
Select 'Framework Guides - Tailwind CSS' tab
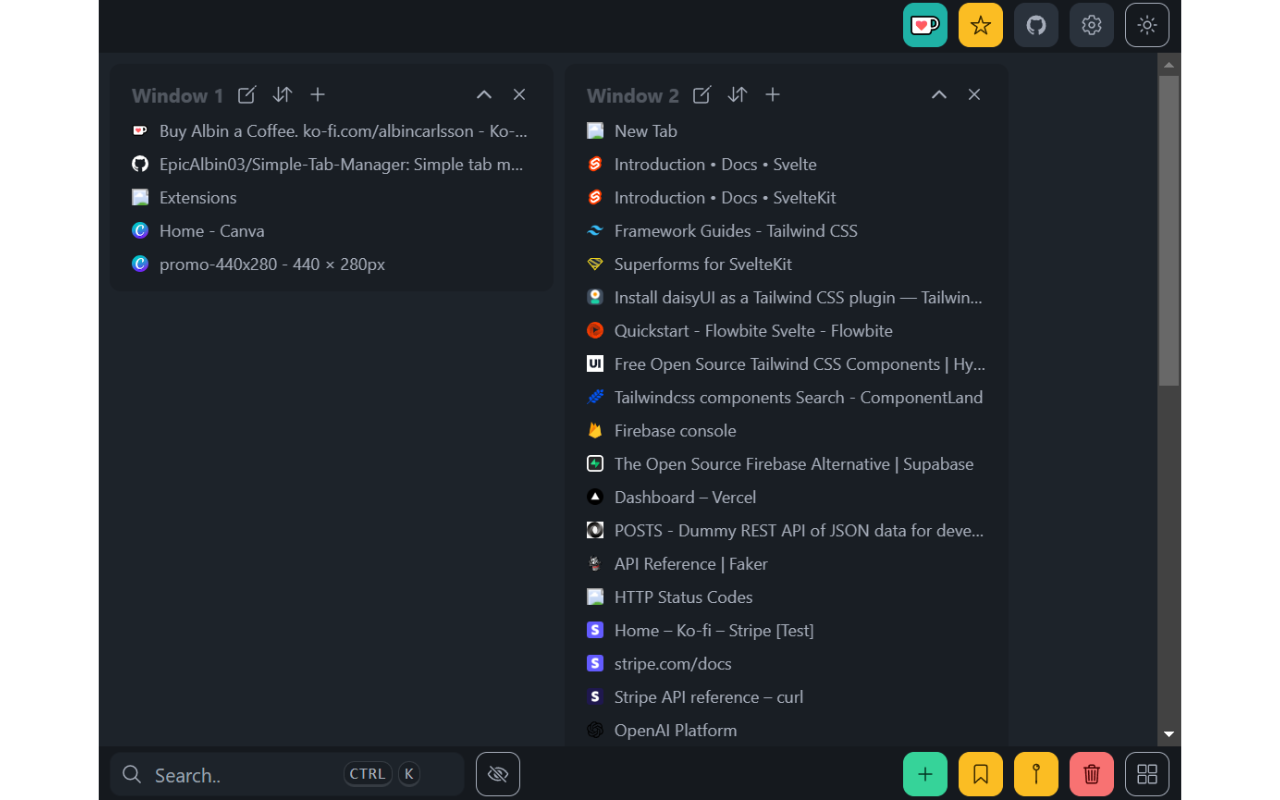coord(786,231)
